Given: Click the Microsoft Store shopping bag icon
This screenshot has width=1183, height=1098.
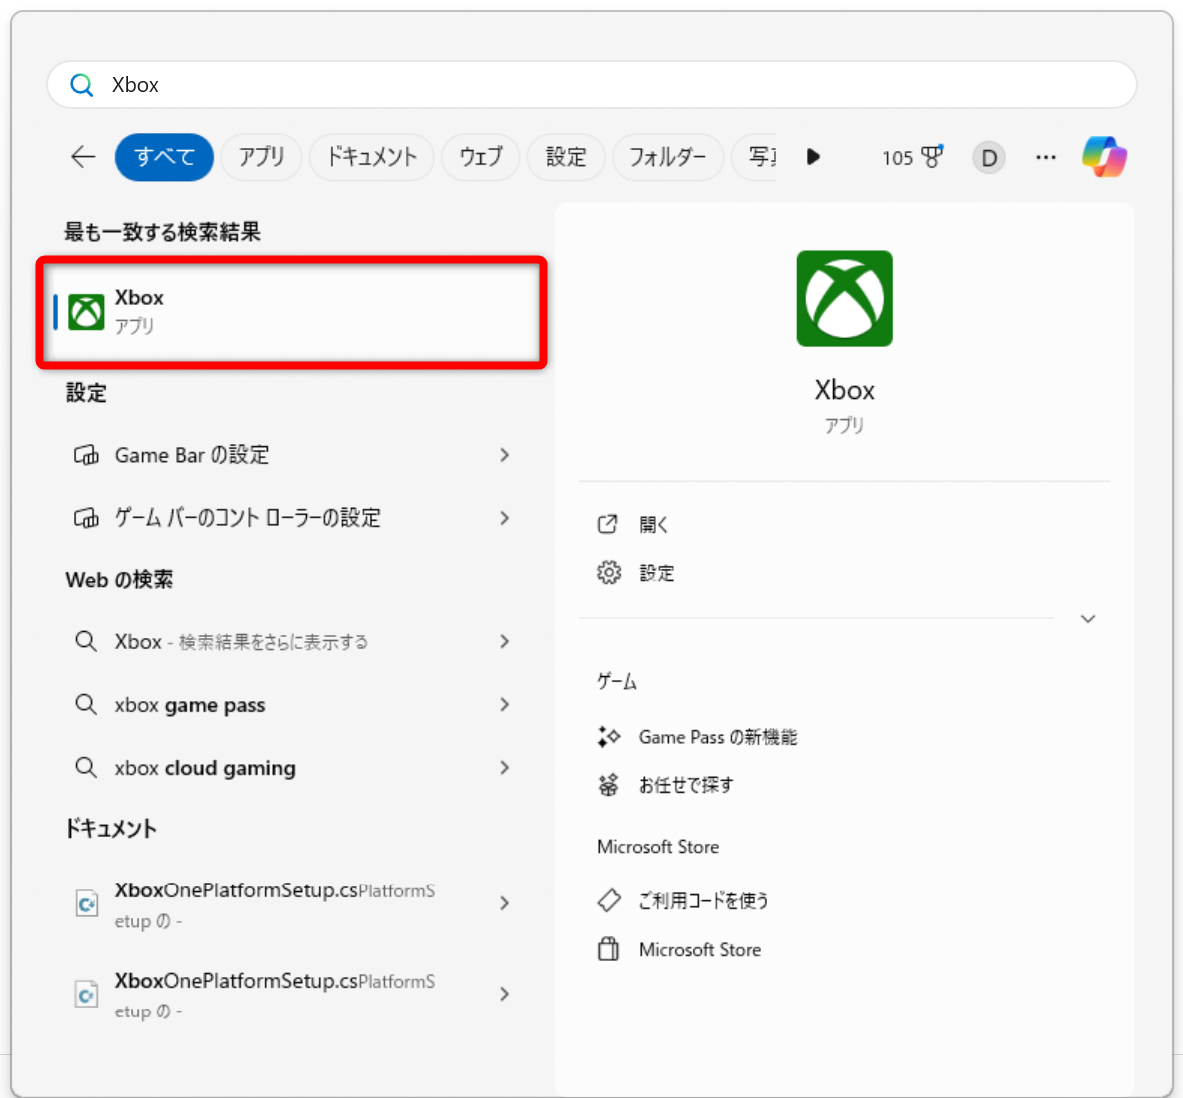Looking at the screenshot, I should 609,949.
